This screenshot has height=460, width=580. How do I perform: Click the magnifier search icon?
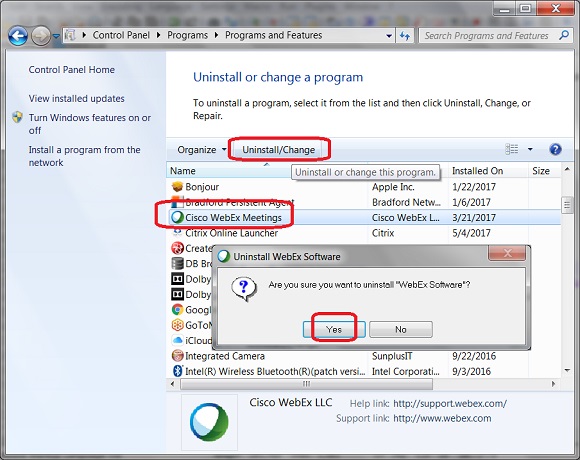pyautogui.click(x=564, y=35)
